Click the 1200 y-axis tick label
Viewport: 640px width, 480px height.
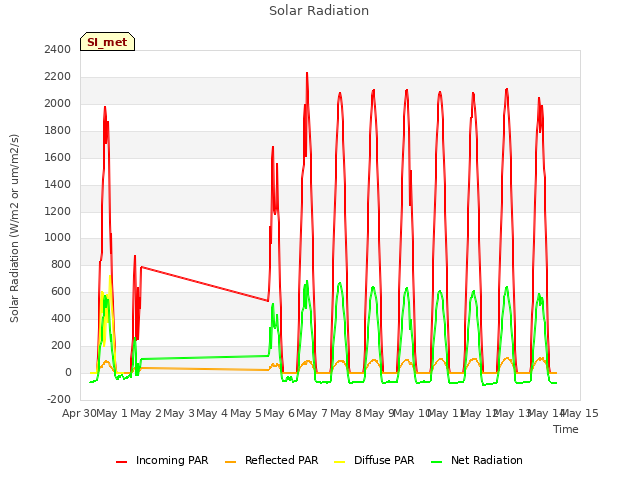[x=58, y=211]
